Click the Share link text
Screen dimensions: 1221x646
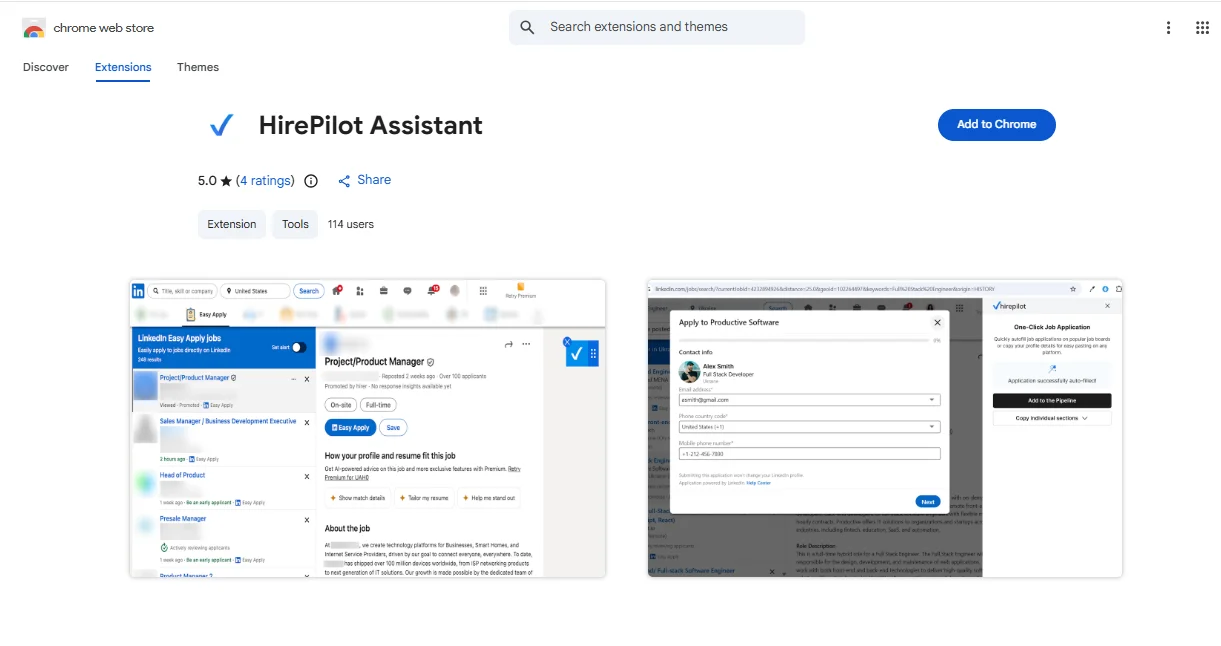pyautogui.click(x=374, y=180)
